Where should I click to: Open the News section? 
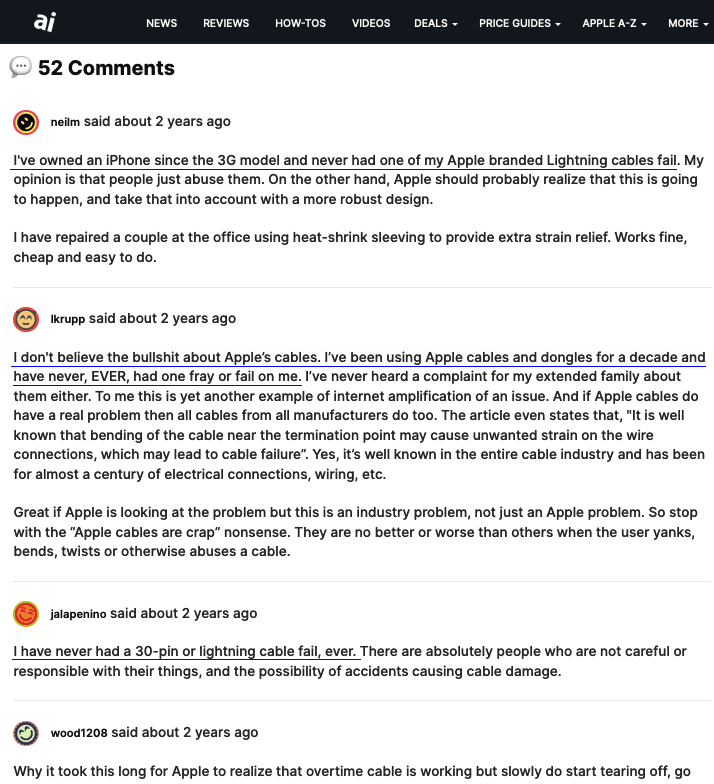click(x=161, y=23)
